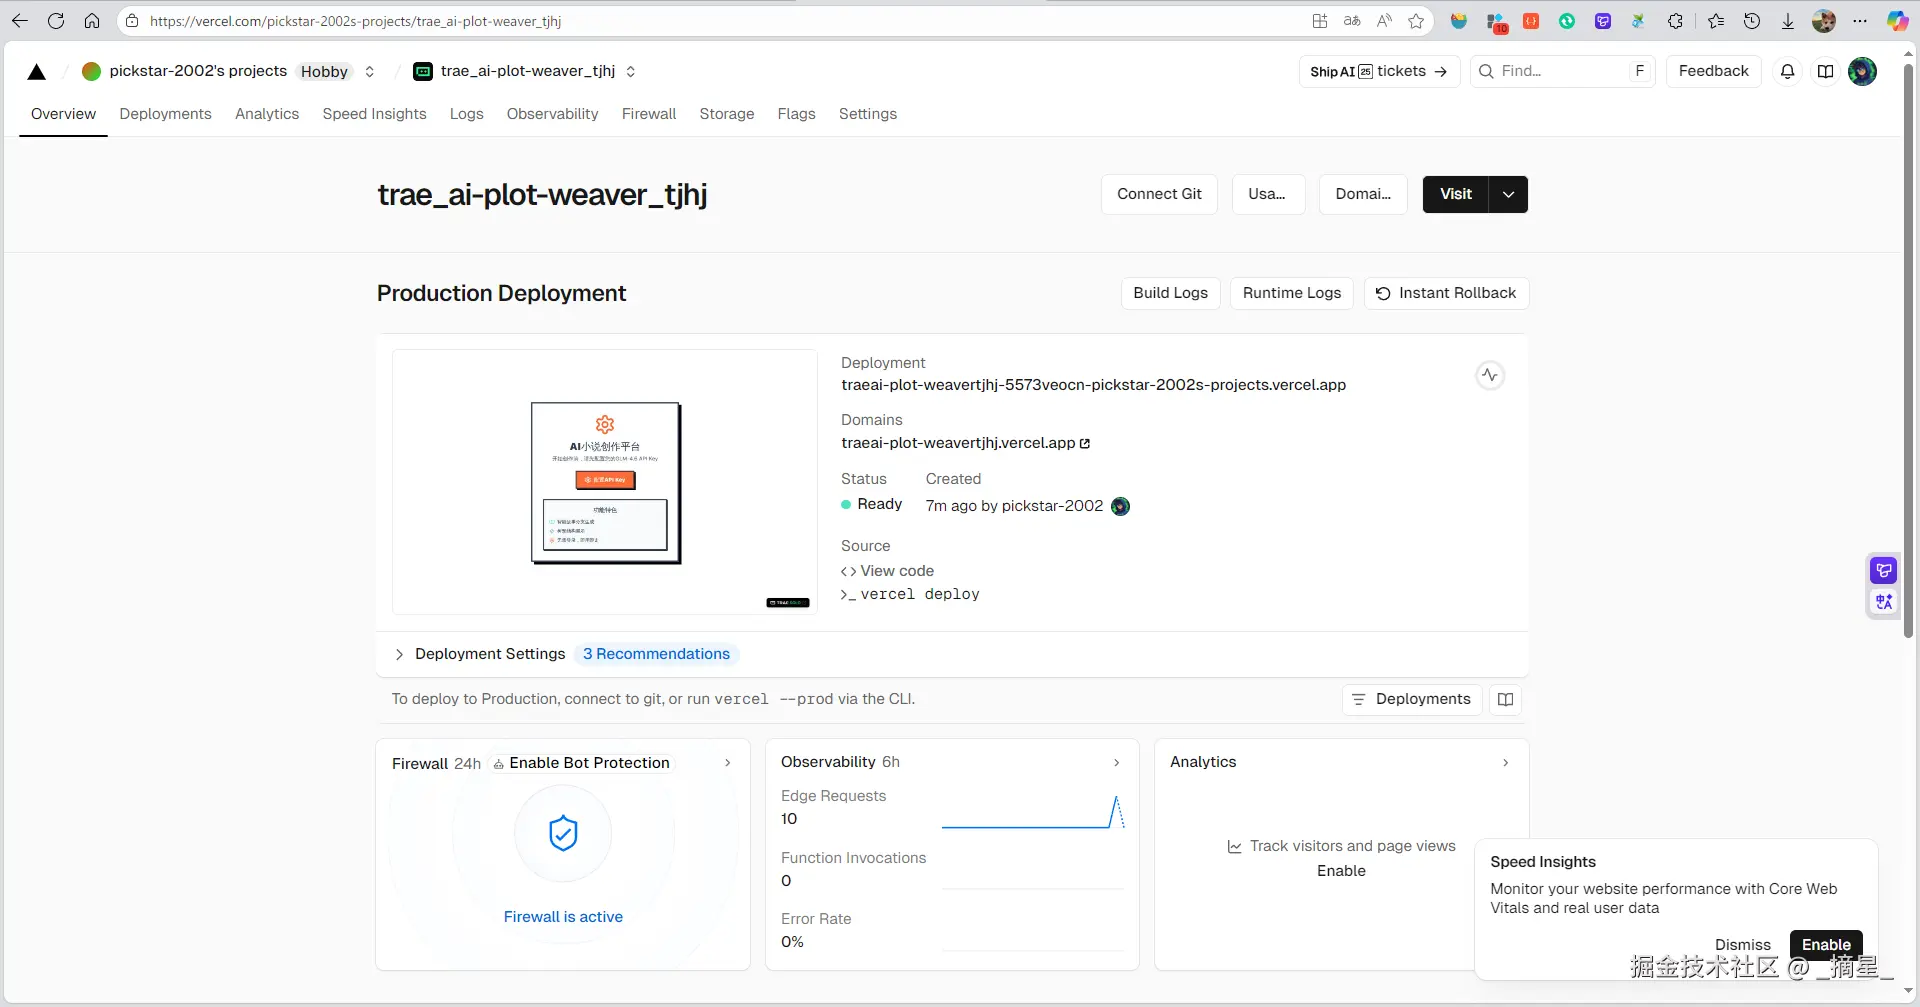Image resolution: width=1920 pixels, height=1007 pixels.
Task: Expand the Observability card chevron
Action: [x=1117, y=763]
